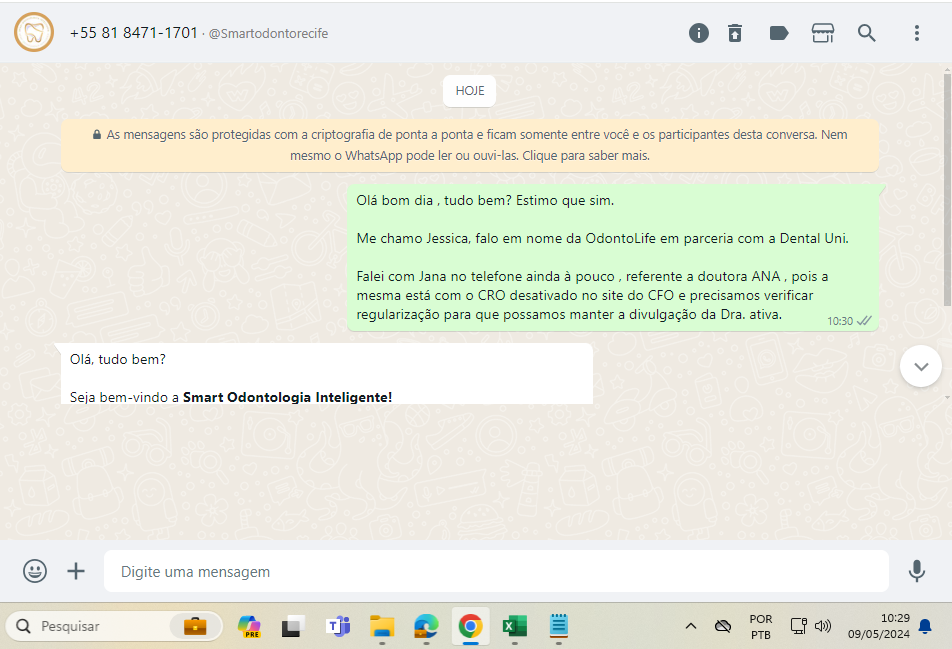Screen dimensions: 952x649
Task: Open network settings tray icon
Action: tap(798, 626)
